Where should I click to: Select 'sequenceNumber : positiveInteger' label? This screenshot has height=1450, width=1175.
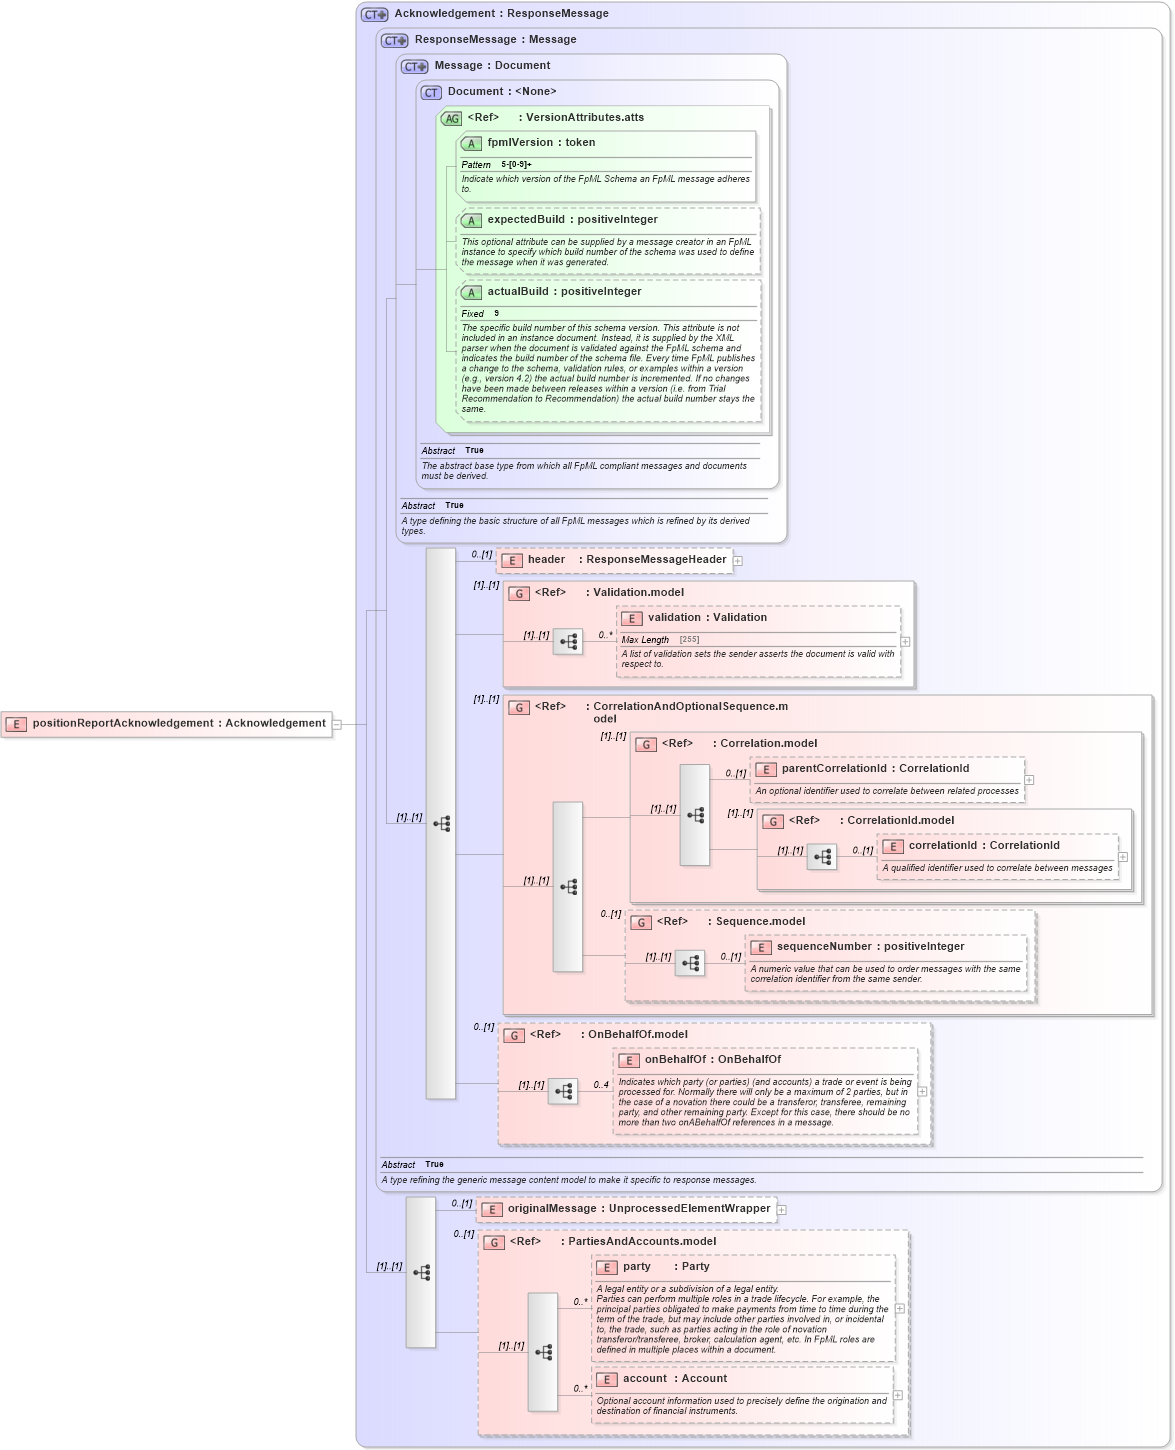tap(871, 947)
